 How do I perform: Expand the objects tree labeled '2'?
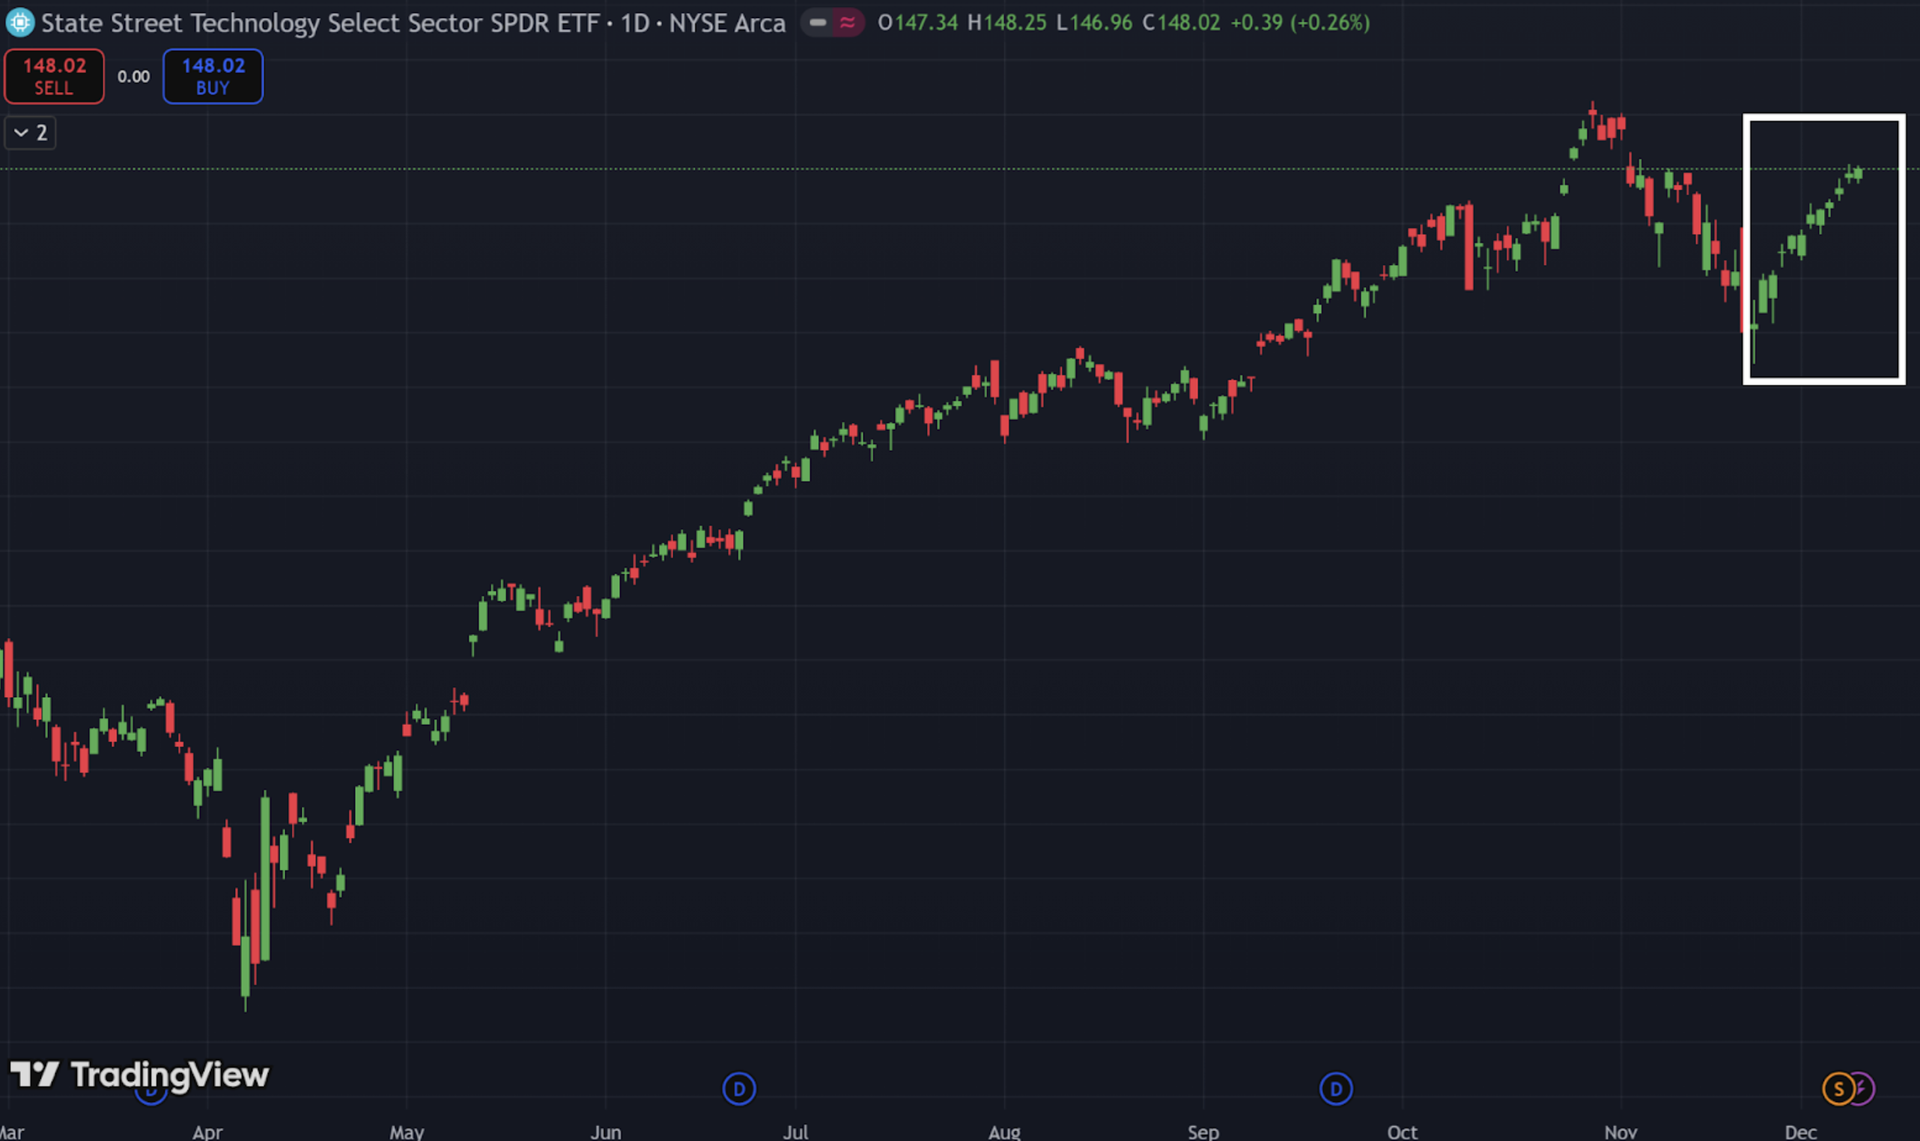(x=30, y=132)
